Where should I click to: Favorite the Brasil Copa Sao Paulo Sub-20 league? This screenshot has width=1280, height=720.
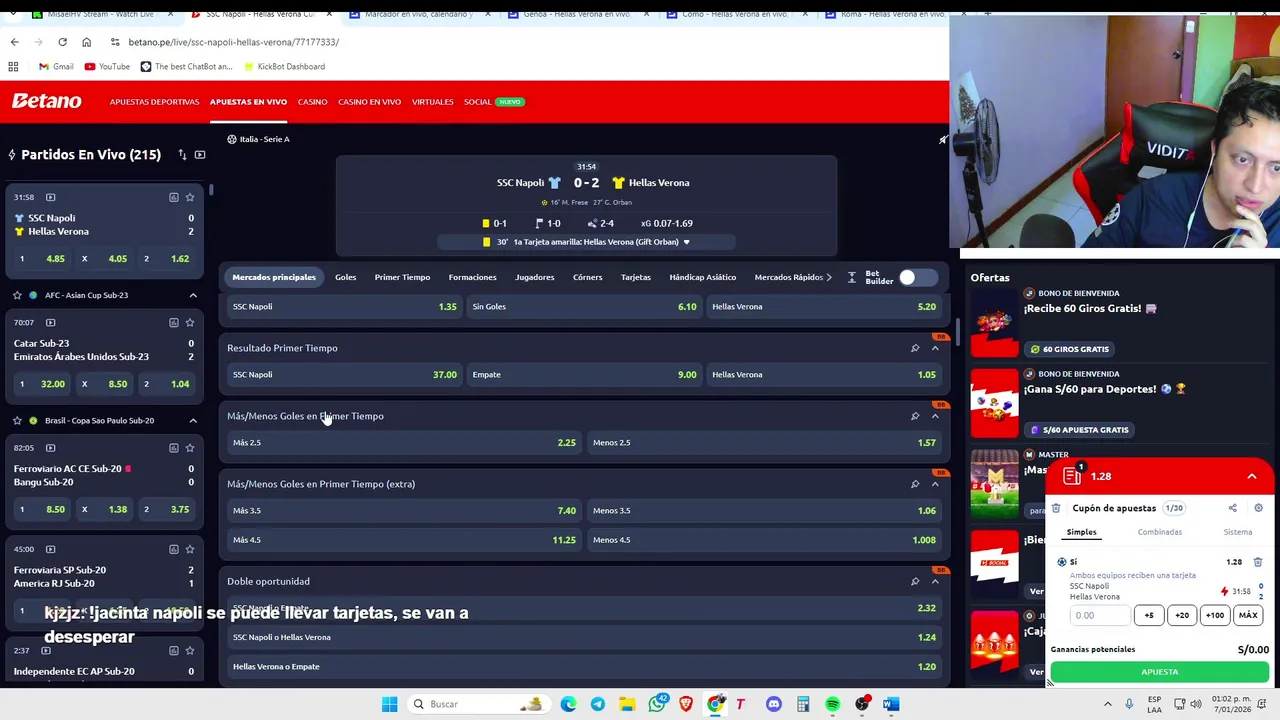pos(17,420)
